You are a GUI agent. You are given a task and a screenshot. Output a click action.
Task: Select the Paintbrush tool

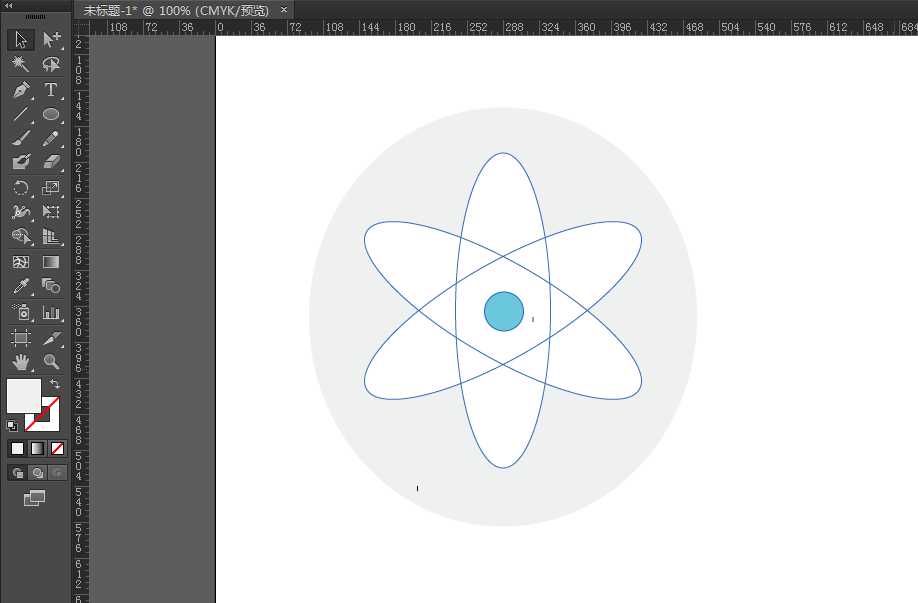(x=21, y=138)
